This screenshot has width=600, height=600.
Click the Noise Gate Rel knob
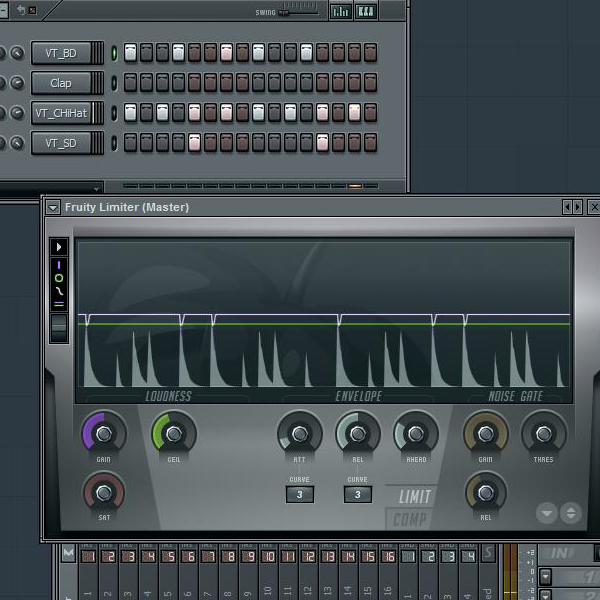tap(486, 493)
